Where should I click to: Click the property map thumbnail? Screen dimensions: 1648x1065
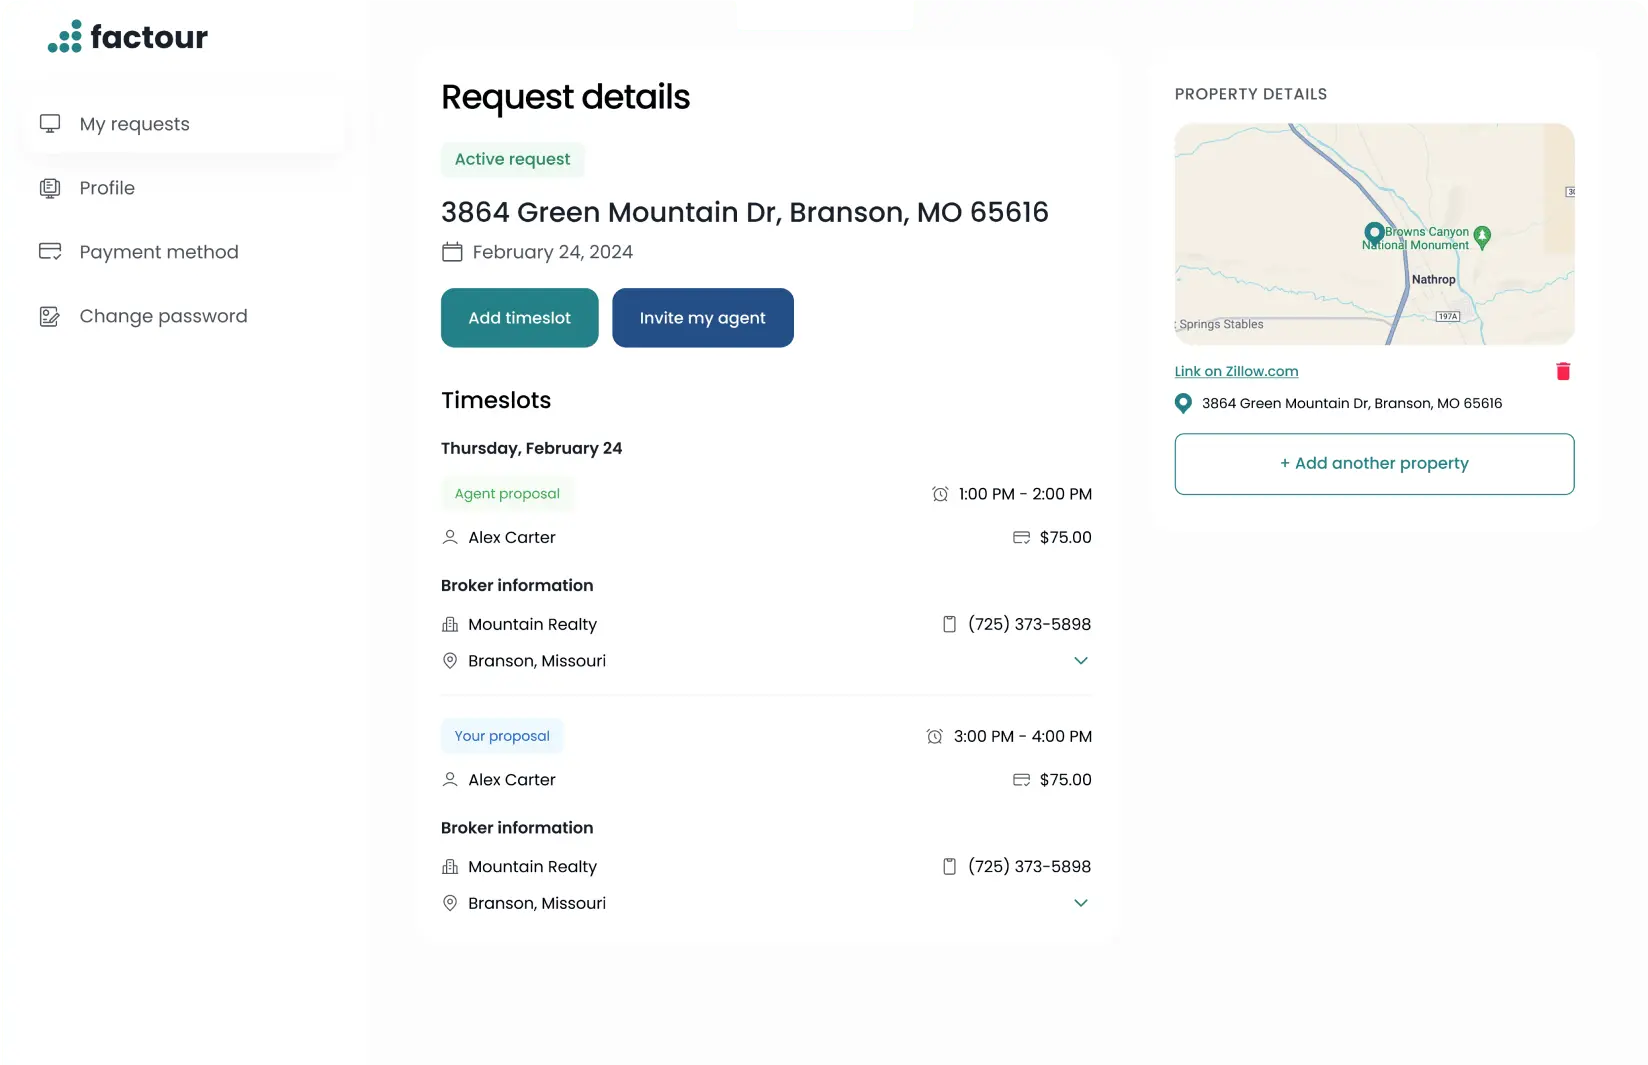coord(1374,235)
